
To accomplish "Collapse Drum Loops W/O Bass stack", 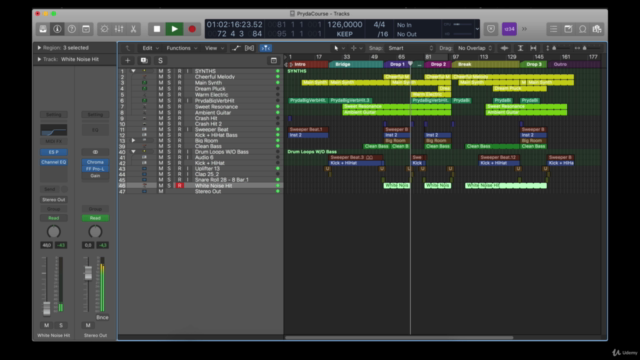I will coord(133,152).
